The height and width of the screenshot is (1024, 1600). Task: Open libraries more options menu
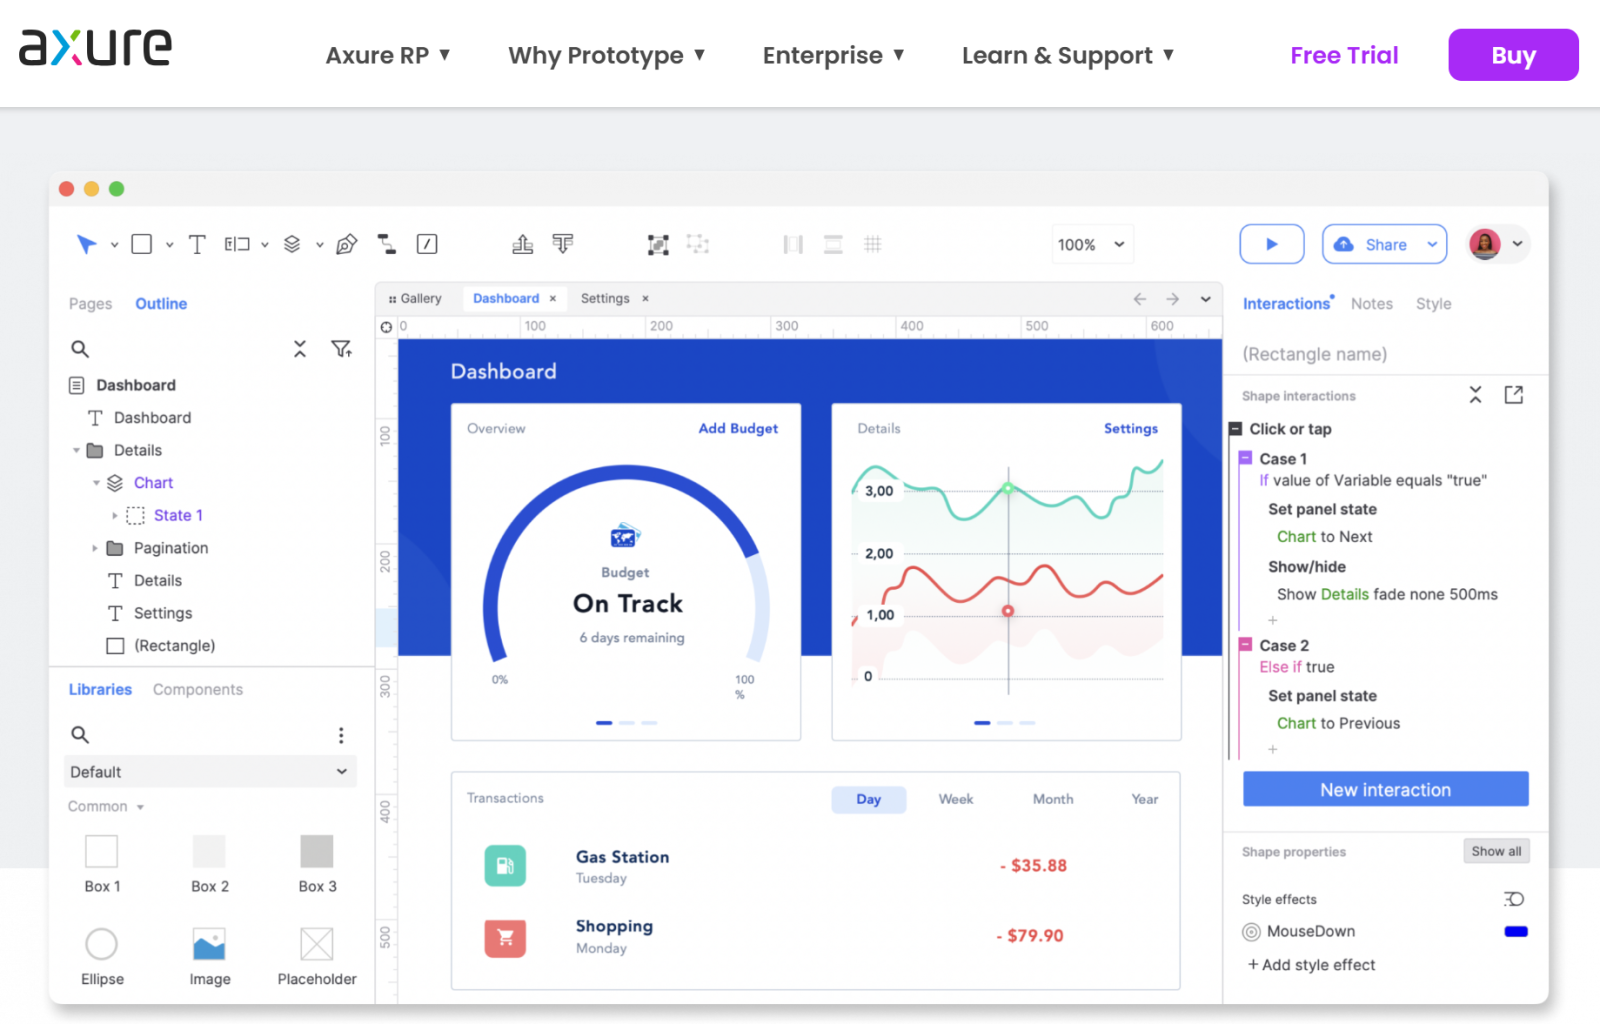pos(341,735)
